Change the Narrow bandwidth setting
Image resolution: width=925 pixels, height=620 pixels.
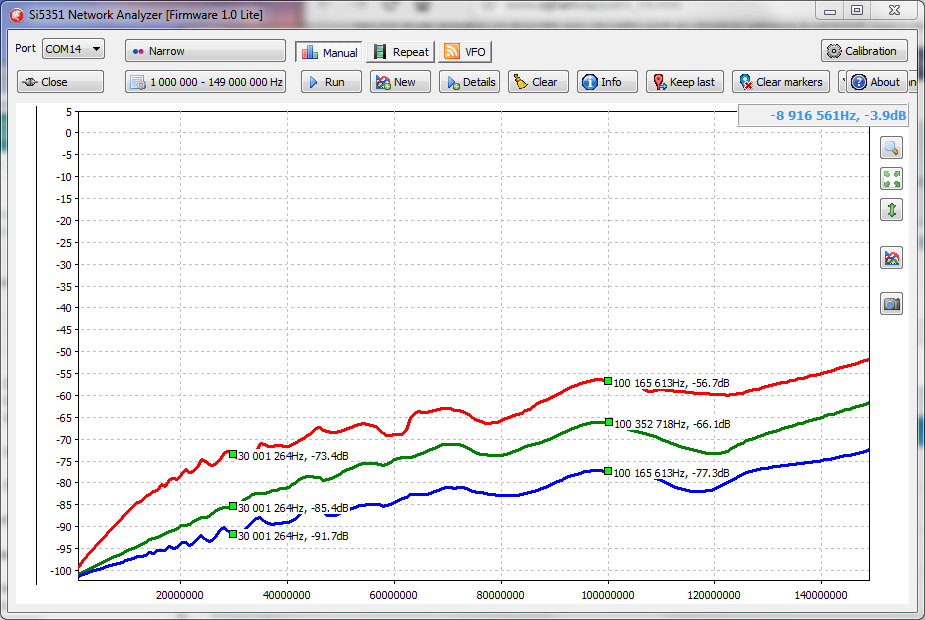coord(205,51)
